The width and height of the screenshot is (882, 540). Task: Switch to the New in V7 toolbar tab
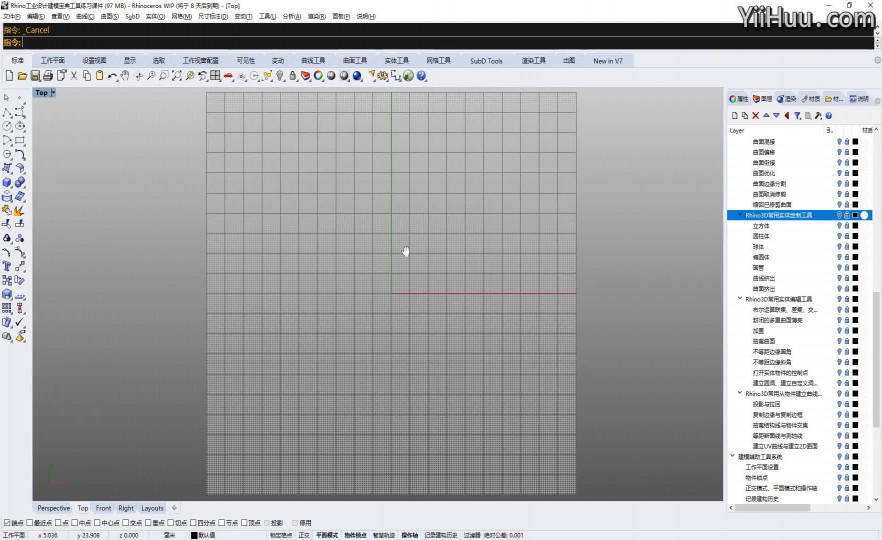click(608, 61)
